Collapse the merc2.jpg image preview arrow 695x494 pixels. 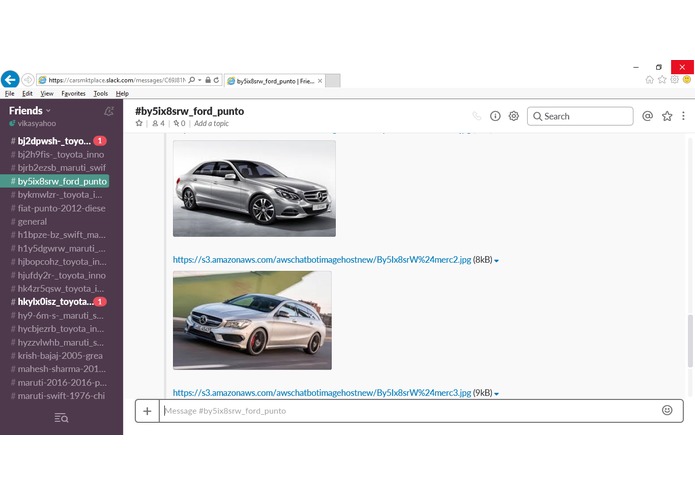point(496,261)
